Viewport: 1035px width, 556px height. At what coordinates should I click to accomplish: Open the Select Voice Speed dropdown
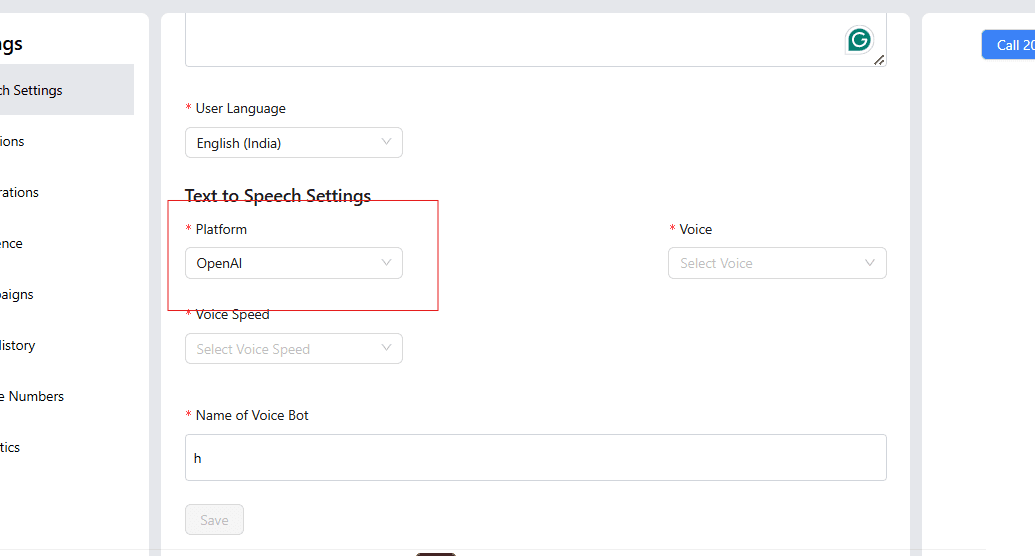point(293,349)
